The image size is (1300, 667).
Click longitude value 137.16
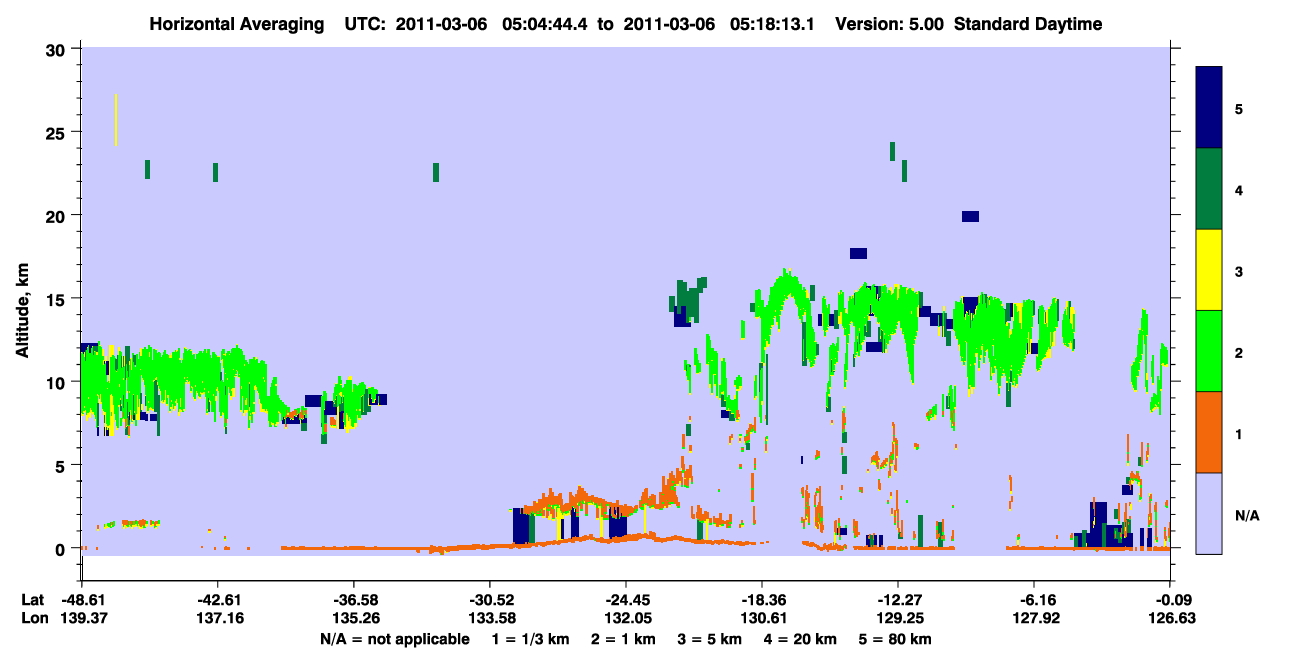click(218, 619)
